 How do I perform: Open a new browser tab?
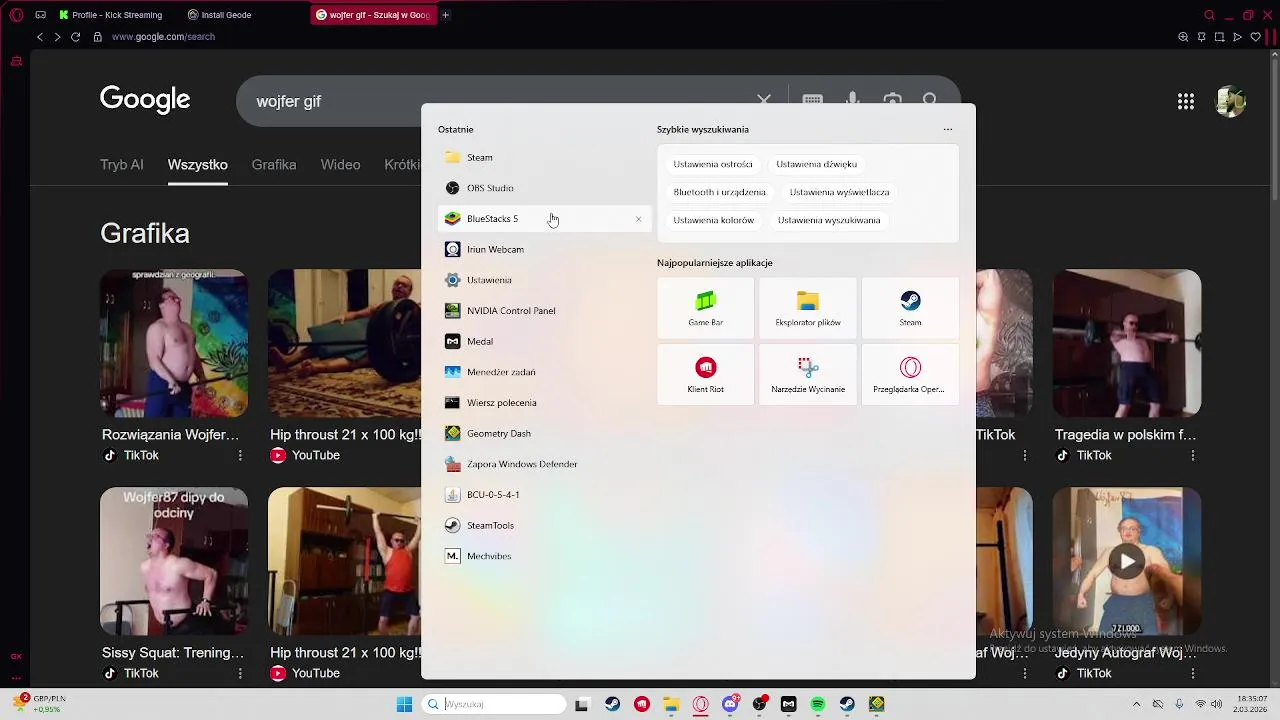pos(446,15)
